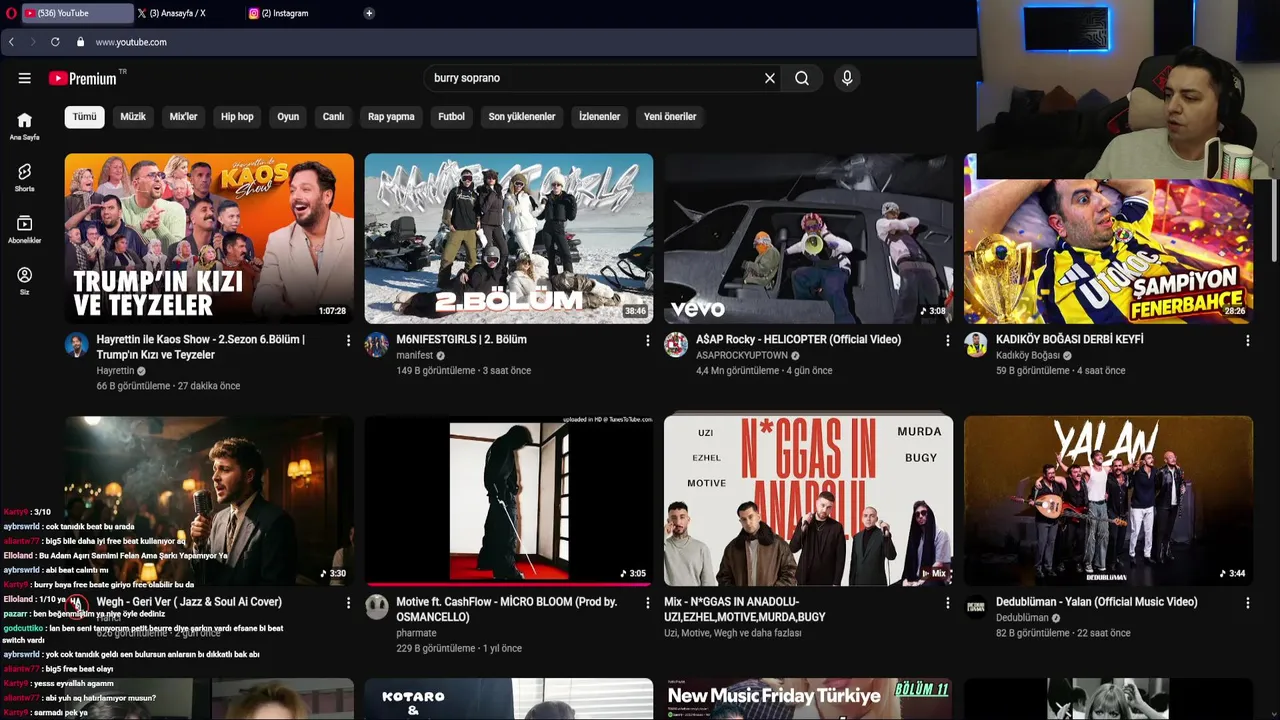Click the YouTube Premium logo
1280x720 pixels.
(83, 78)
